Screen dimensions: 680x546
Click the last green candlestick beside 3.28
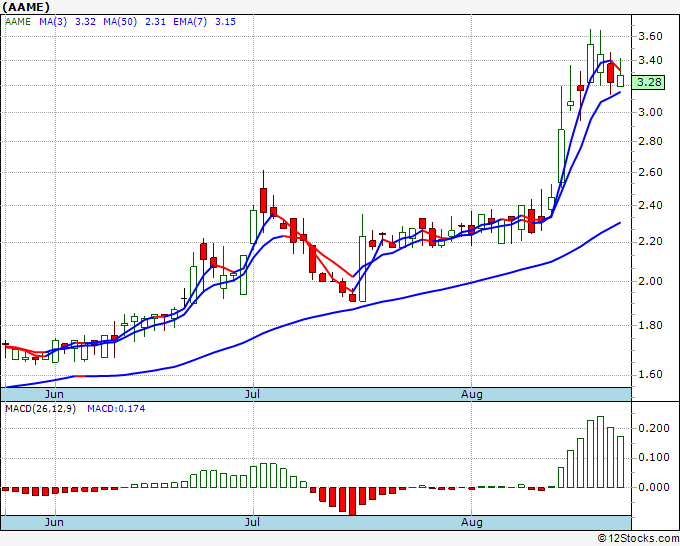click(x=621, y=81)
